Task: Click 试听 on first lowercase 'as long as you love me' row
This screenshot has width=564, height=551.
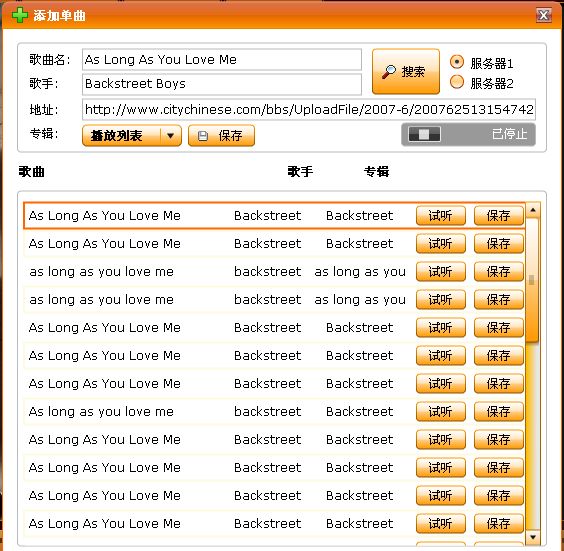Action: 441,272
